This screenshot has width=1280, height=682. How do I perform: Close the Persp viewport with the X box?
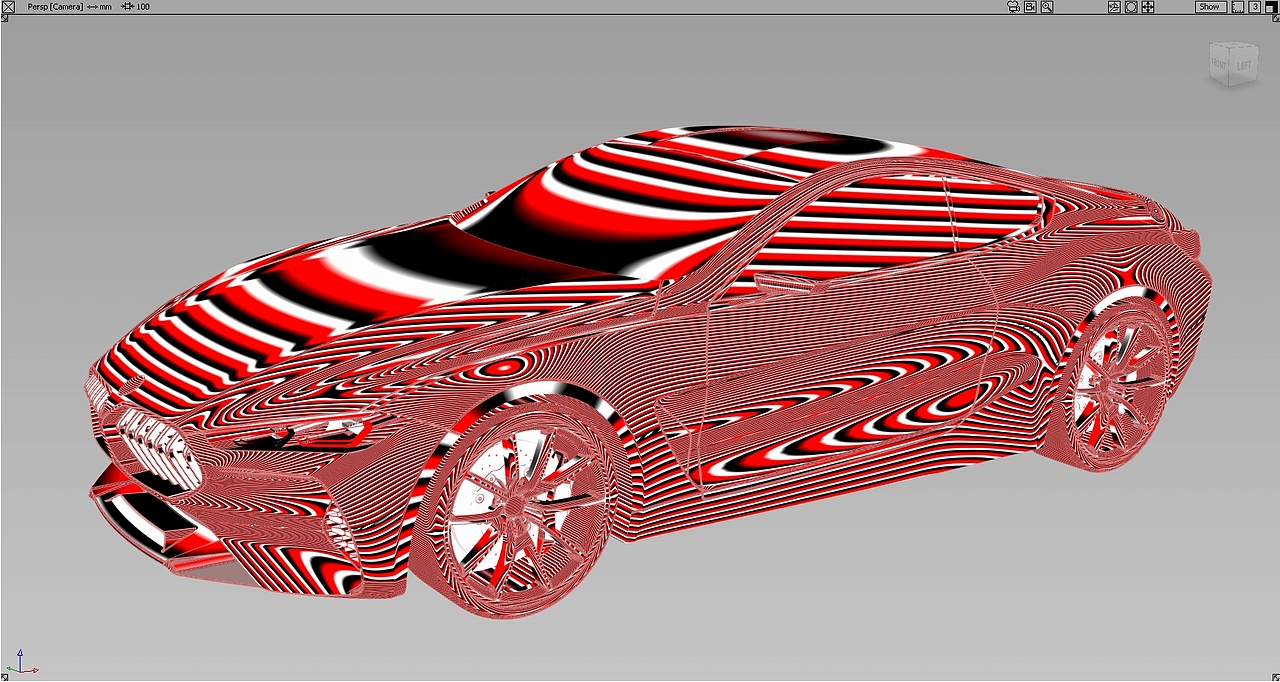click(x=7, y=6)
